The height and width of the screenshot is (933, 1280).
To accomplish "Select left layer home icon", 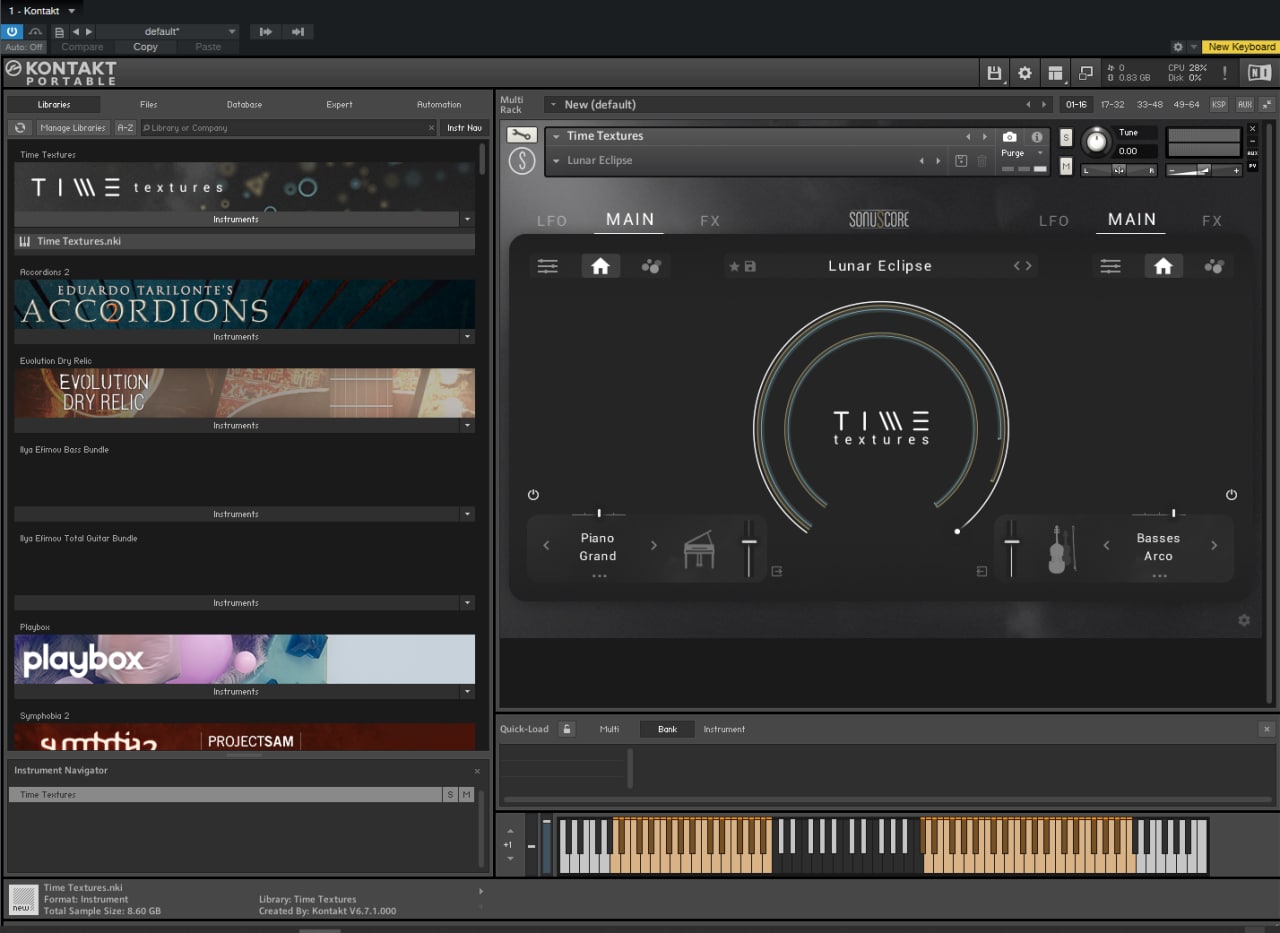I will coord(600,266).
